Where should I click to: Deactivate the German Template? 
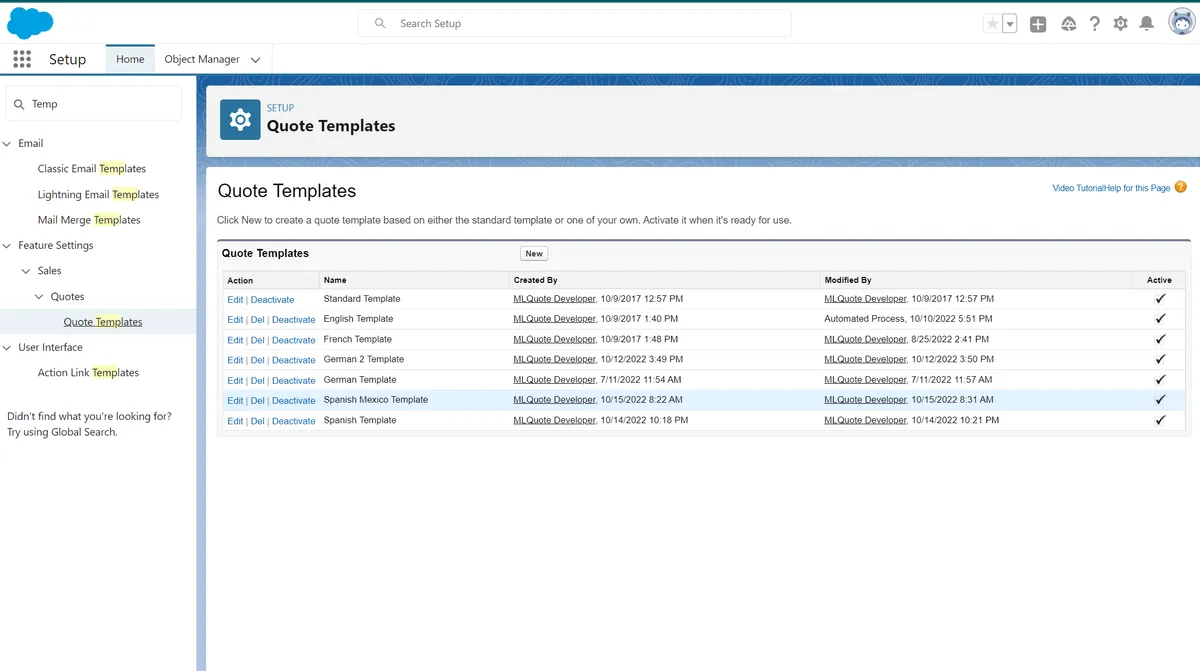(293, 381)
